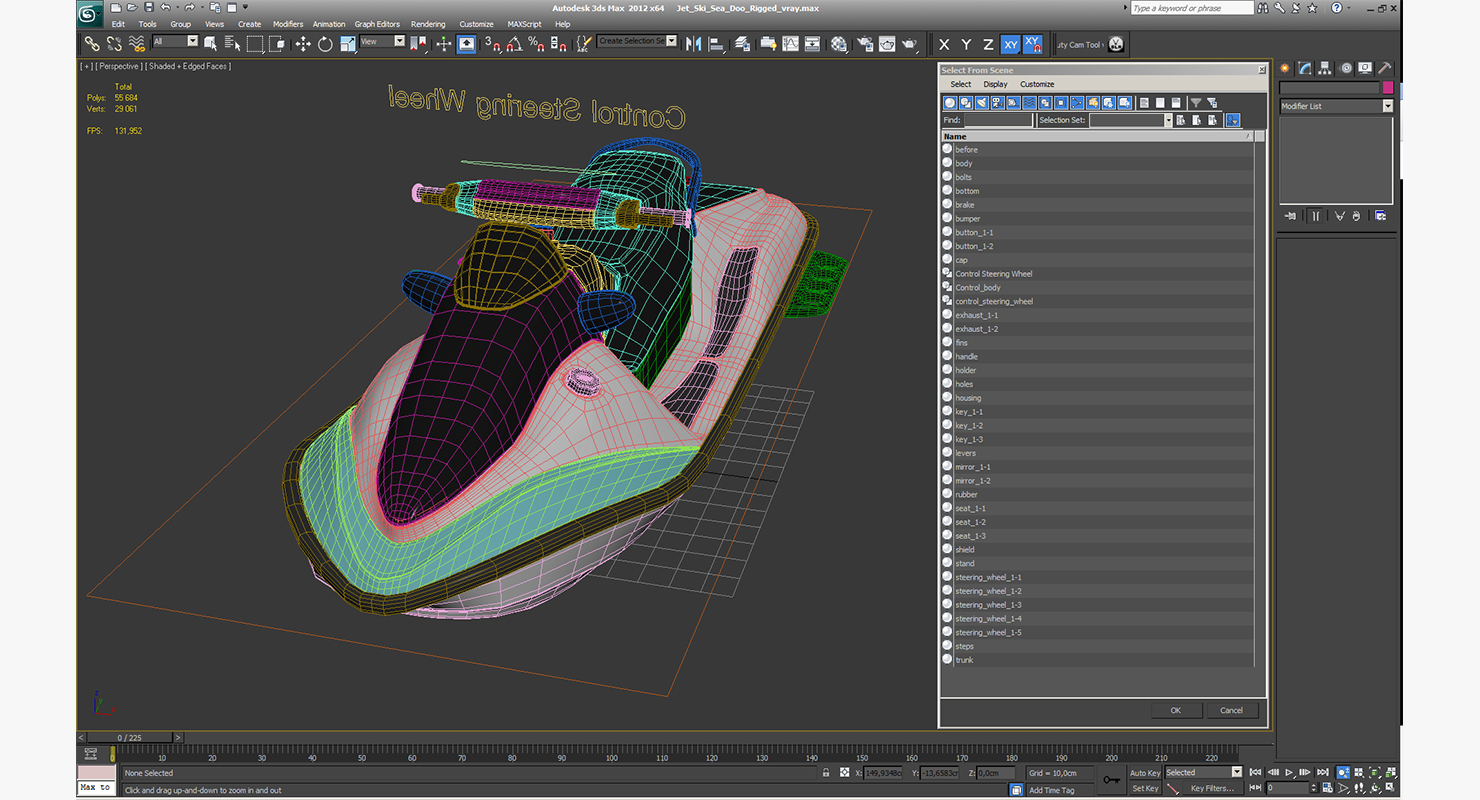Viewport: 1480px width, 800px height.
Task: Open Key Filters dialog
Action: point(1211,788)
